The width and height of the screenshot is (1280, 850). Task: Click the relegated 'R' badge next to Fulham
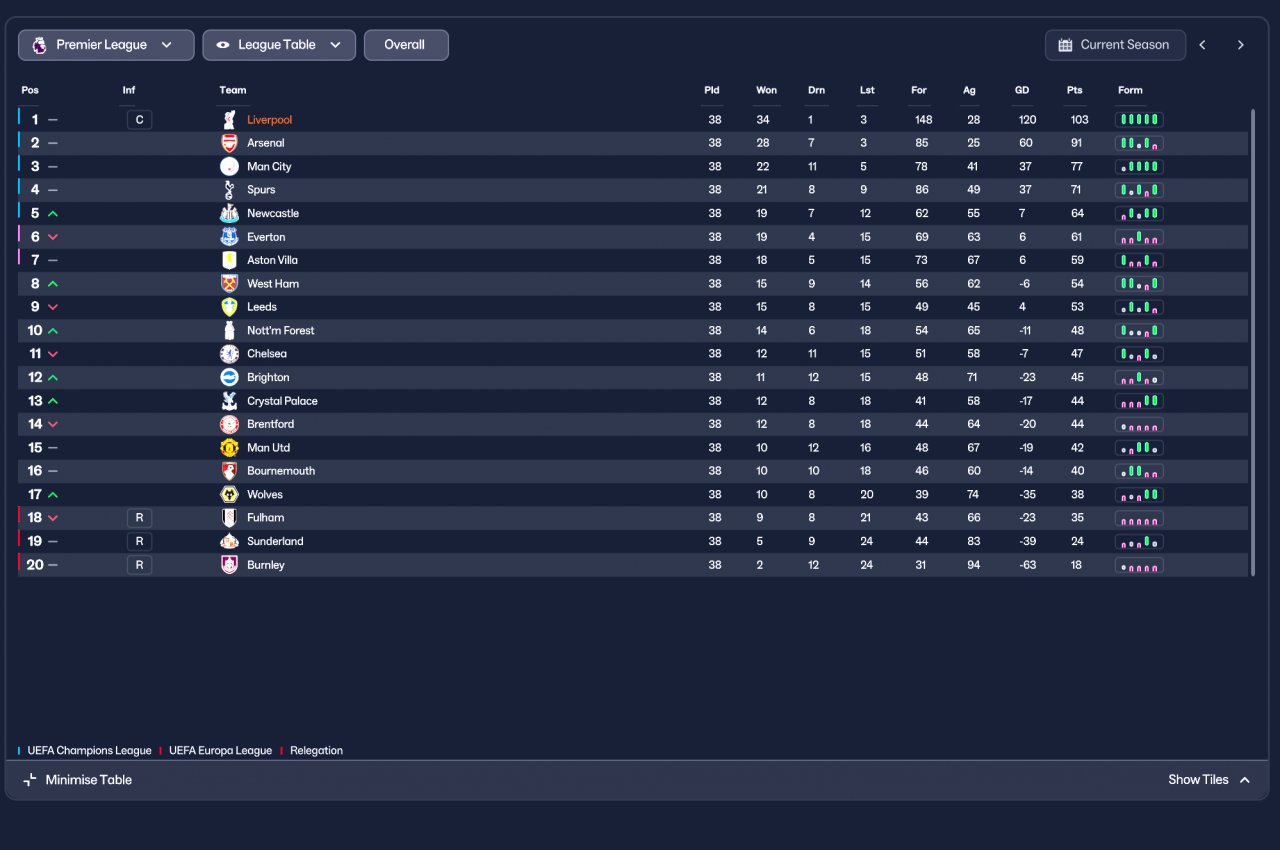click(x=139, y=518)
